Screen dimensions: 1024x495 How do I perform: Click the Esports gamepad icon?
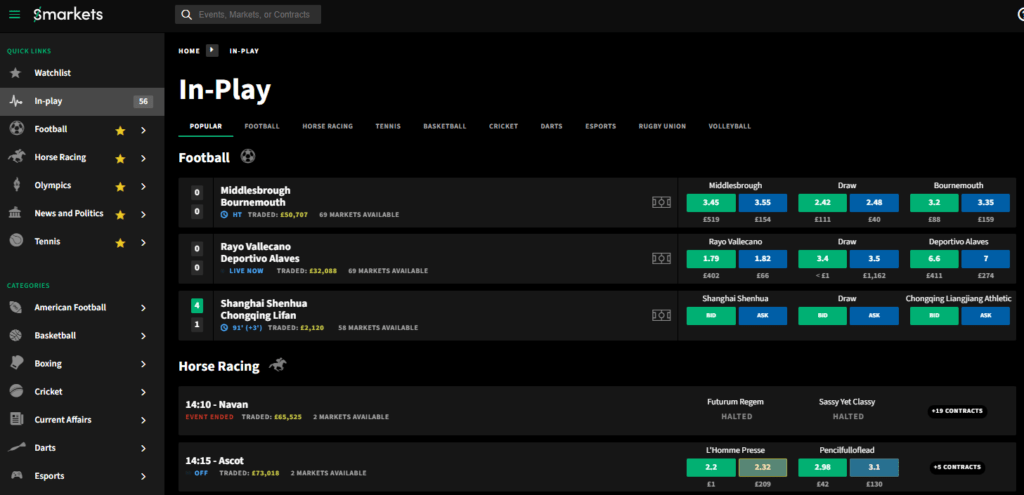pos(16,476)
